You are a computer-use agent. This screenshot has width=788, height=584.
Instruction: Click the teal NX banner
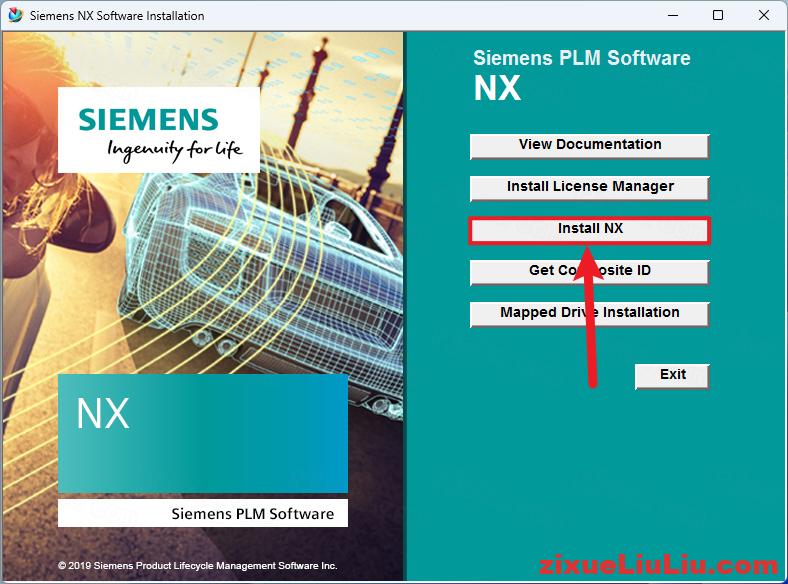202,433
